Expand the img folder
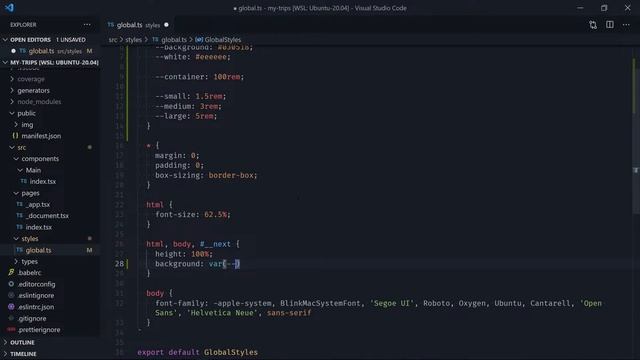The height and width of the screenshot is (360, 640). pos(50,124)
